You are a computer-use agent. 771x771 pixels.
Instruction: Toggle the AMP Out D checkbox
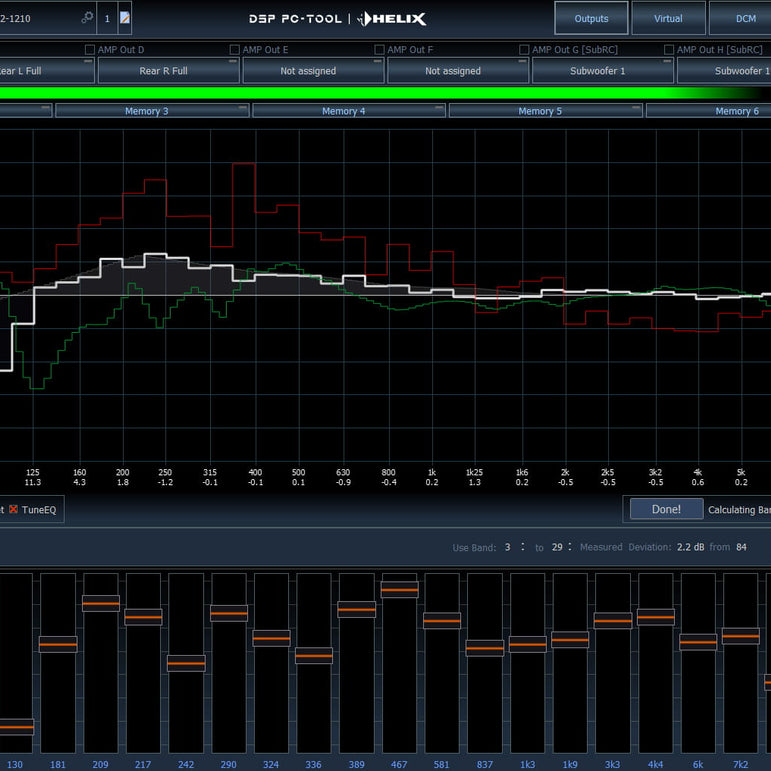90,50
